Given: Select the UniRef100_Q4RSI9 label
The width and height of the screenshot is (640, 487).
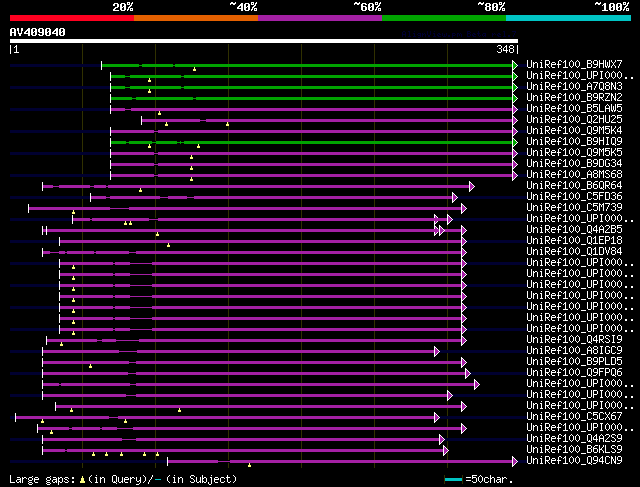Looking at the screenshot, I should click(x=574, y=339).
